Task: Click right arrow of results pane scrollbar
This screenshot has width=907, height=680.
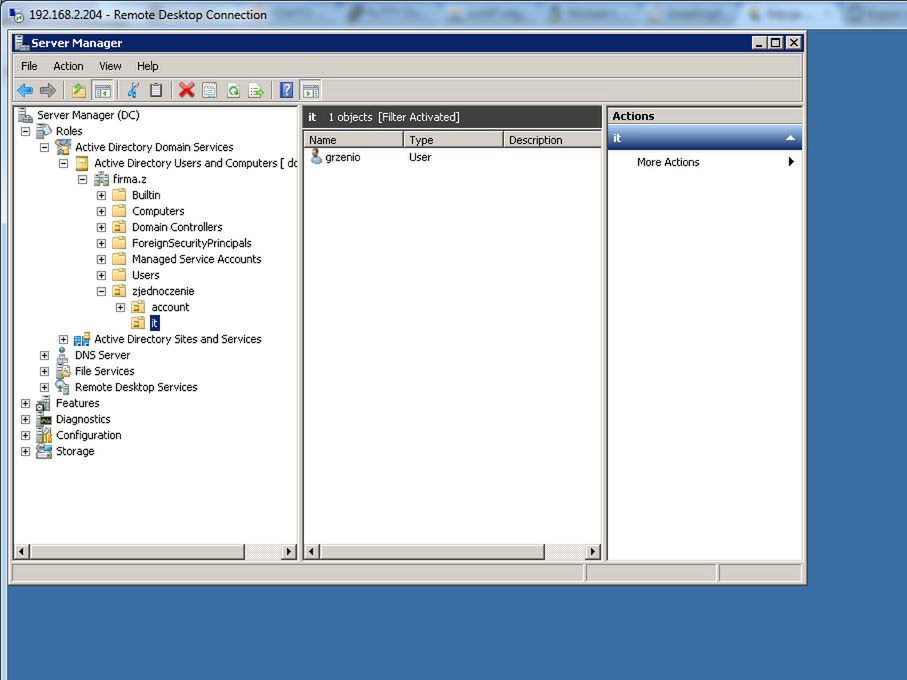Action: [592, 552]
